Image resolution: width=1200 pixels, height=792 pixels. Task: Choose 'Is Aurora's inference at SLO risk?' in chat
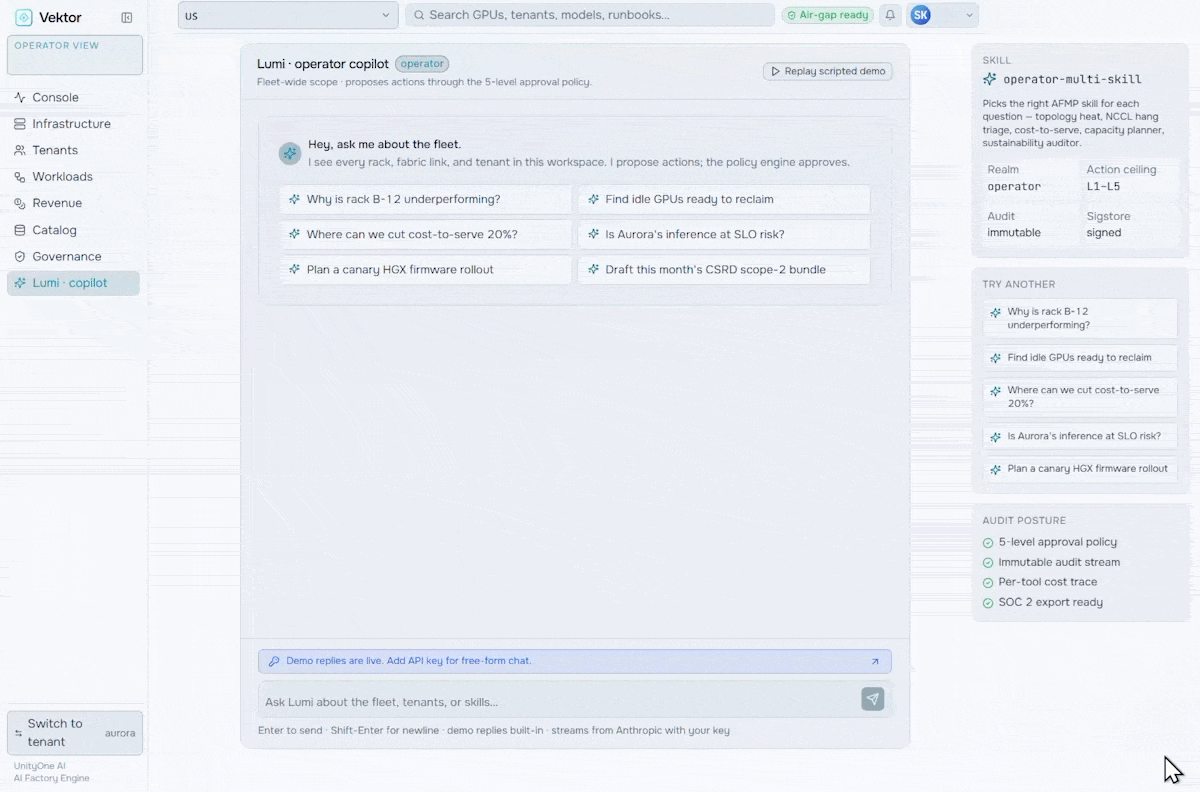[x=724, y=234]
